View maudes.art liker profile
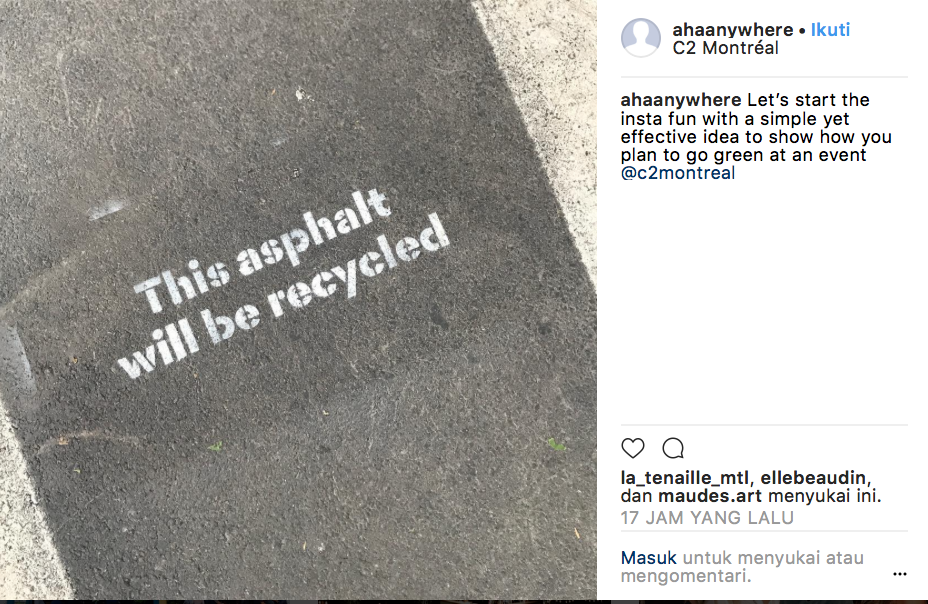 click(710, 496)
